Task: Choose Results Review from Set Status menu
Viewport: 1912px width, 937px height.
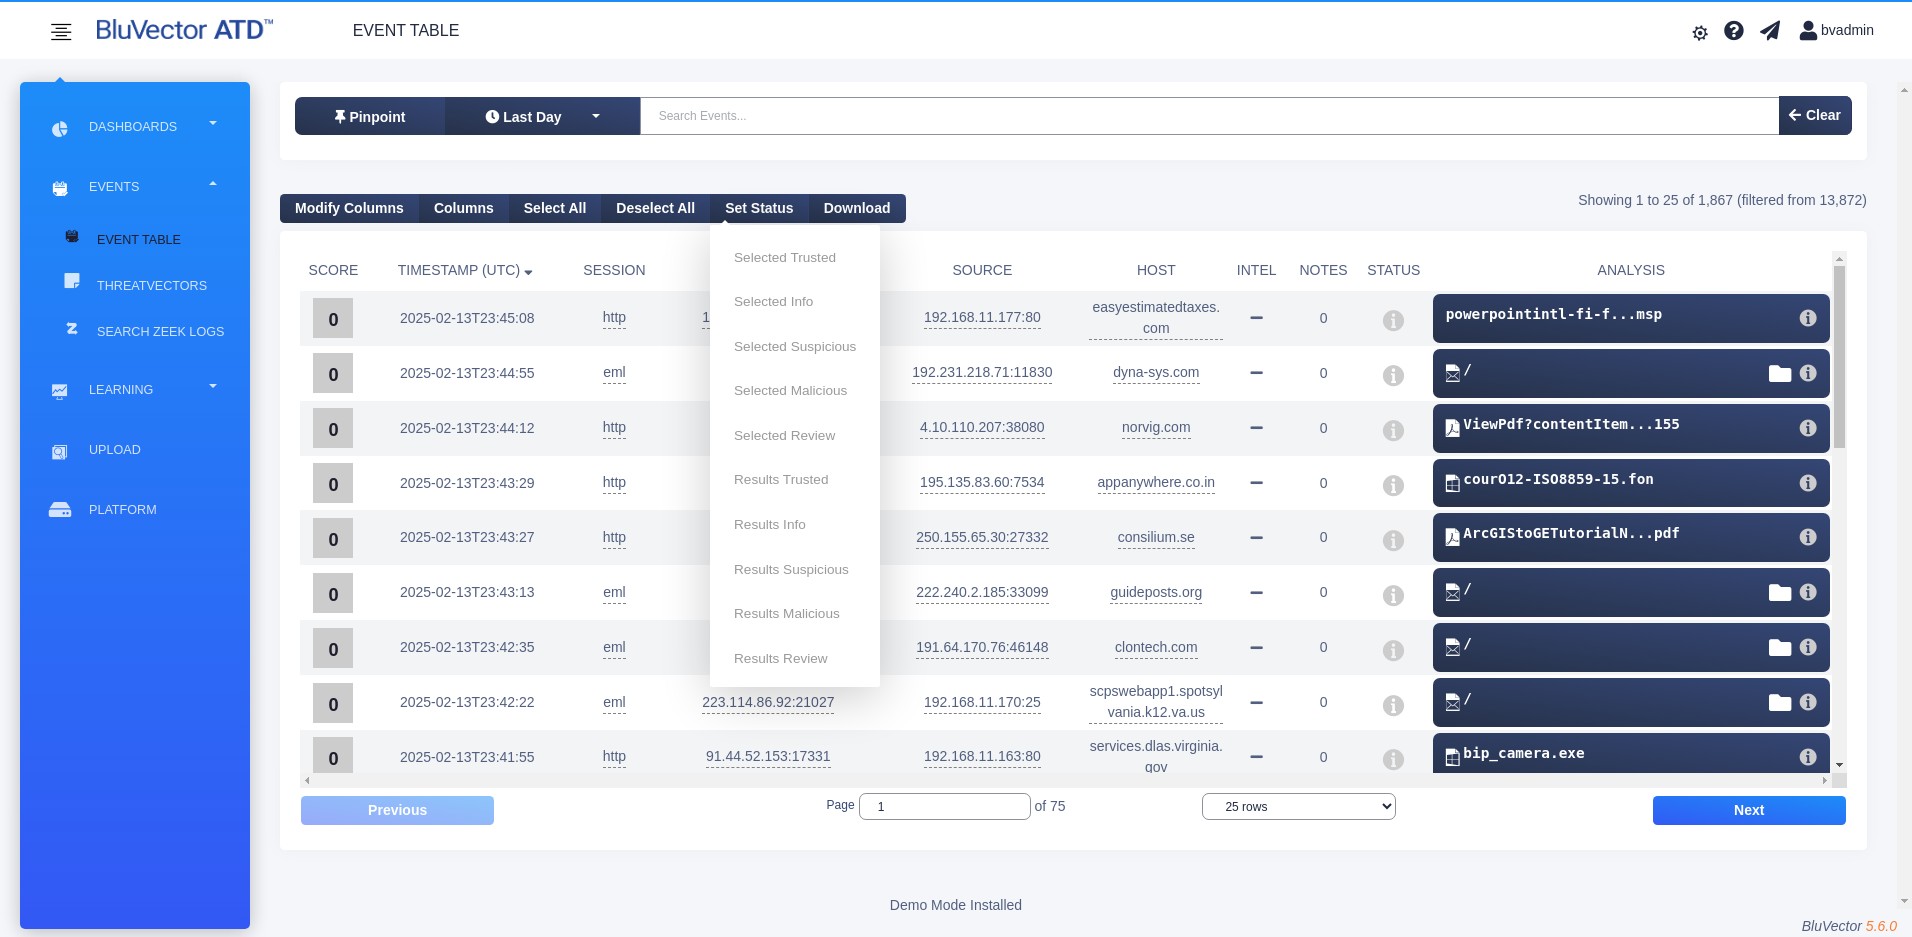Action: click(780, 659)
